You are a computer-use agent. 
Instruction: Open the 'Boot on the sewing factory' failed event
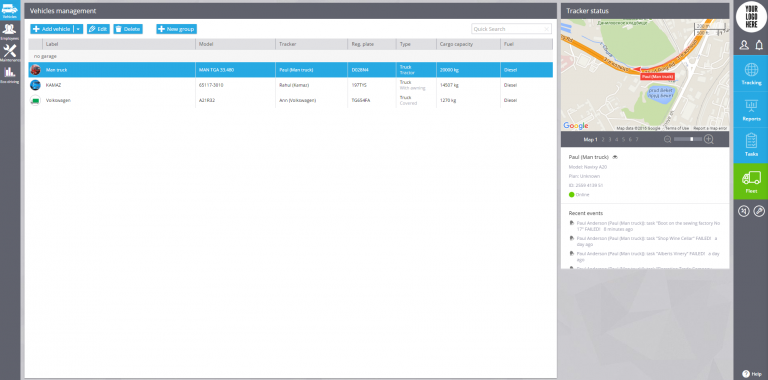click(648, 226)
